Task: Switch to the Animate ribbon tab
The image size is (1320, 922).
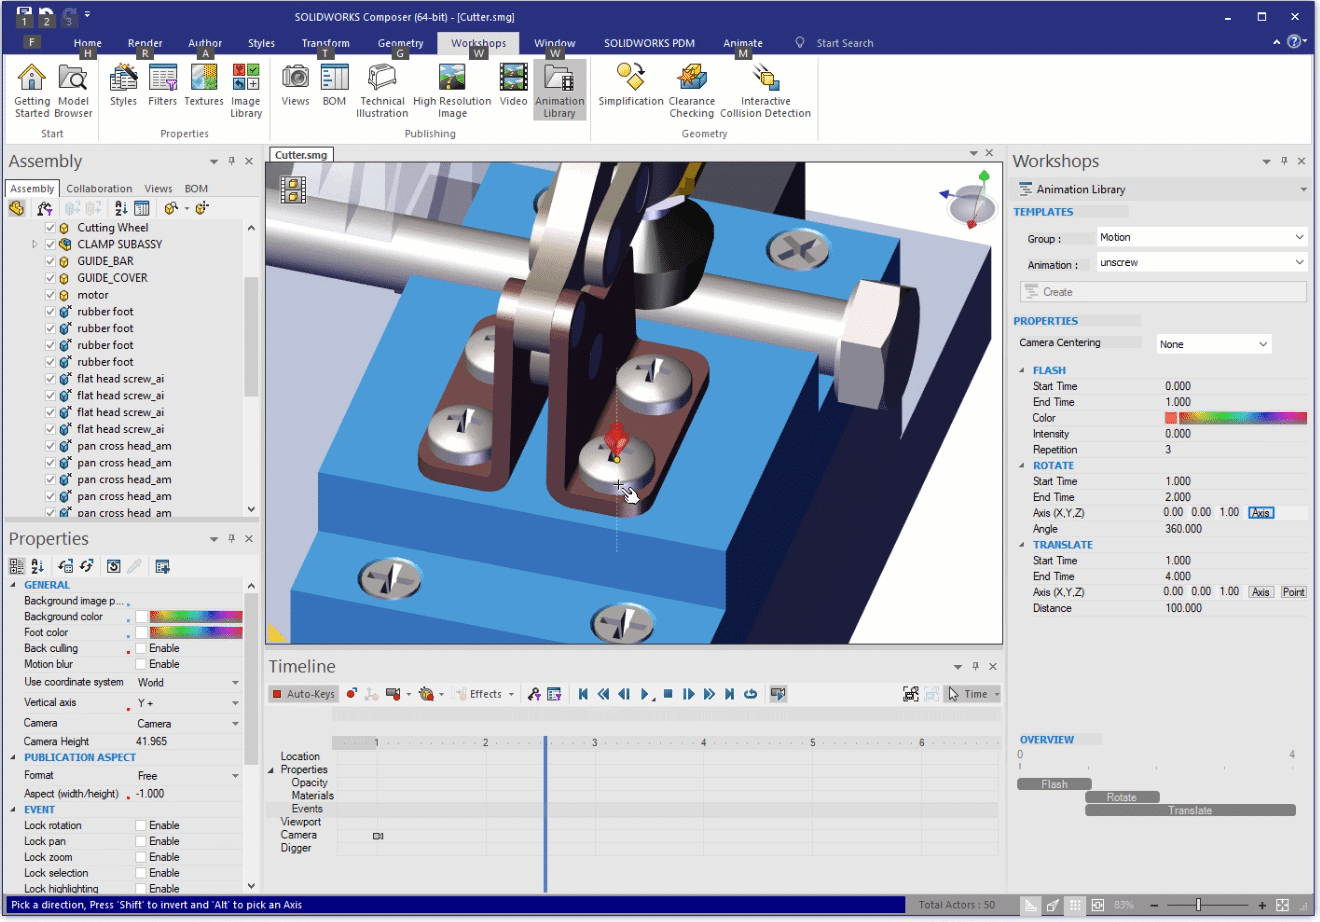Action: tap(743, 43)
